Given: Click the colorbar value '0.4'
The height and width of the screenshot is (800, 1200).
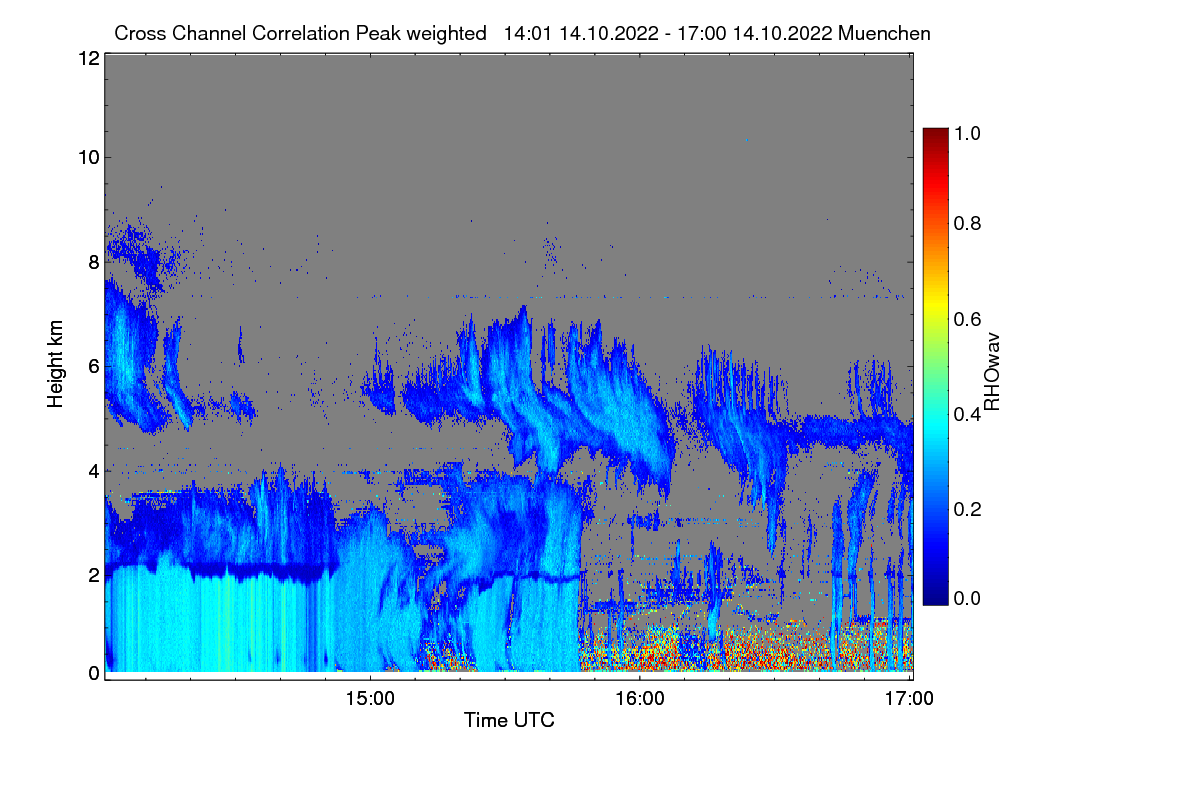Looking at the screenshot, I should click(x=968, y=414).
